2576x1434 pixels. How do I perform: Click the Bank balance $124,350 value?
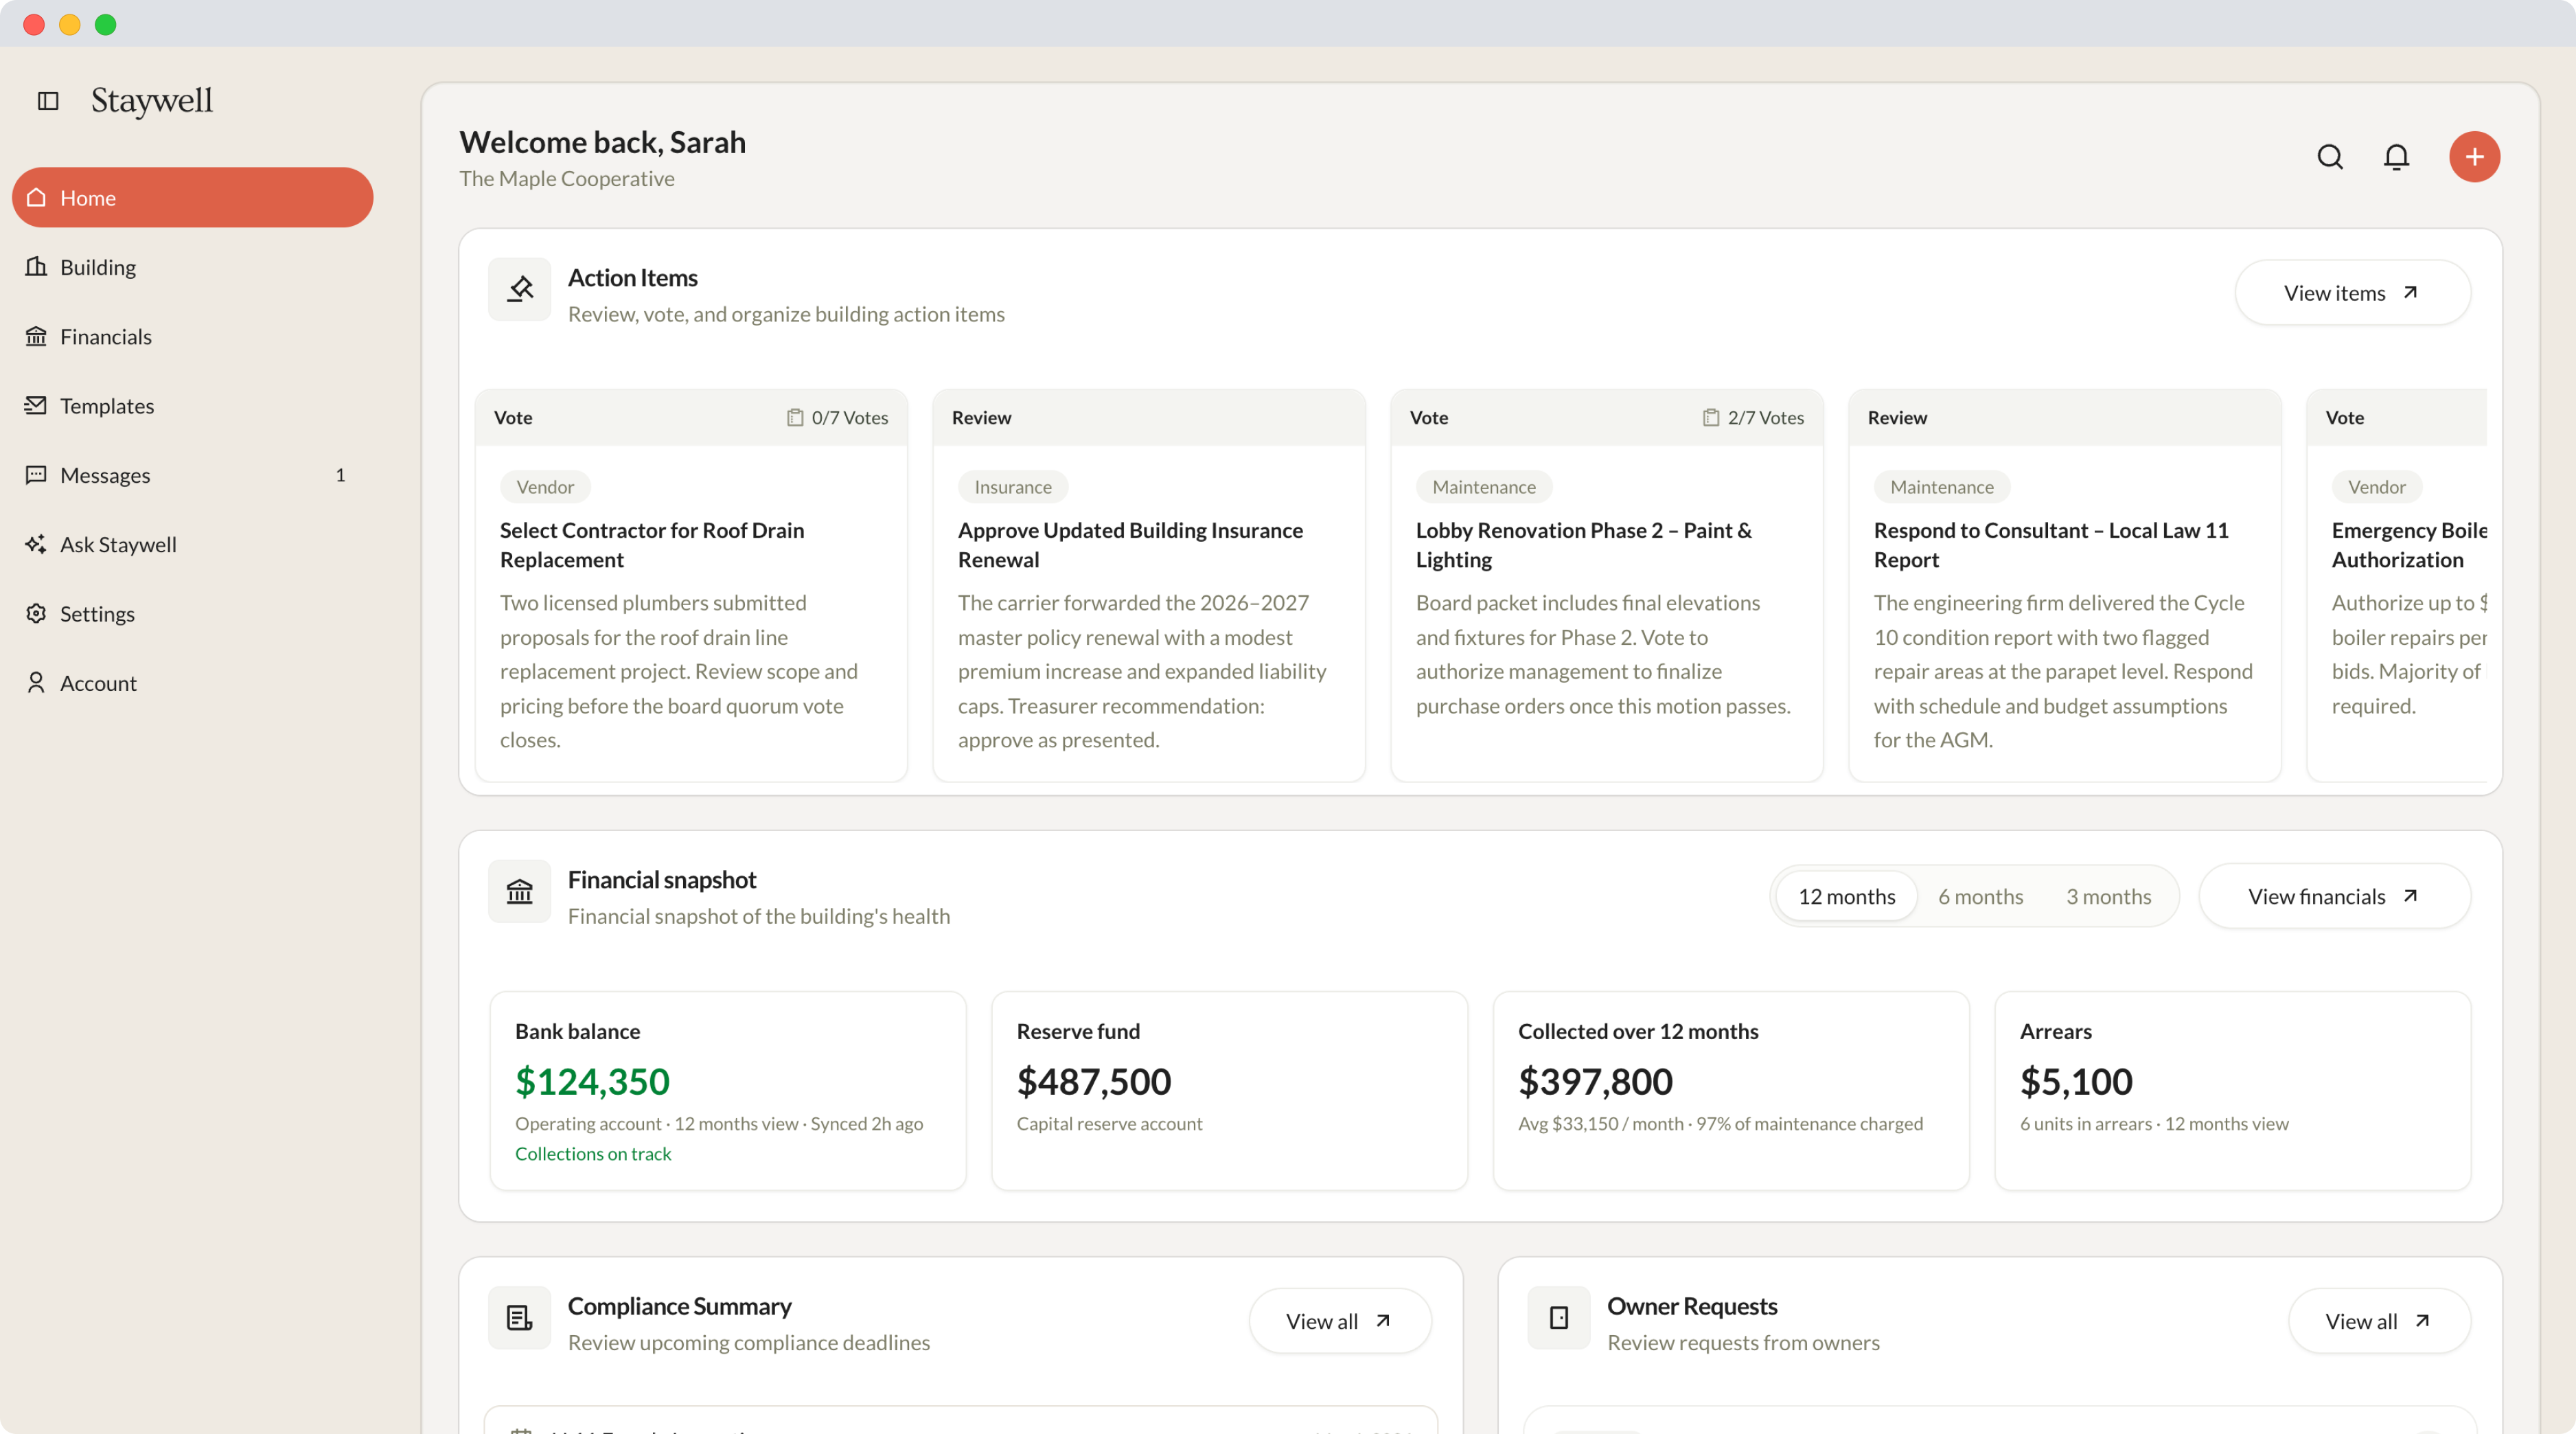592,1082
